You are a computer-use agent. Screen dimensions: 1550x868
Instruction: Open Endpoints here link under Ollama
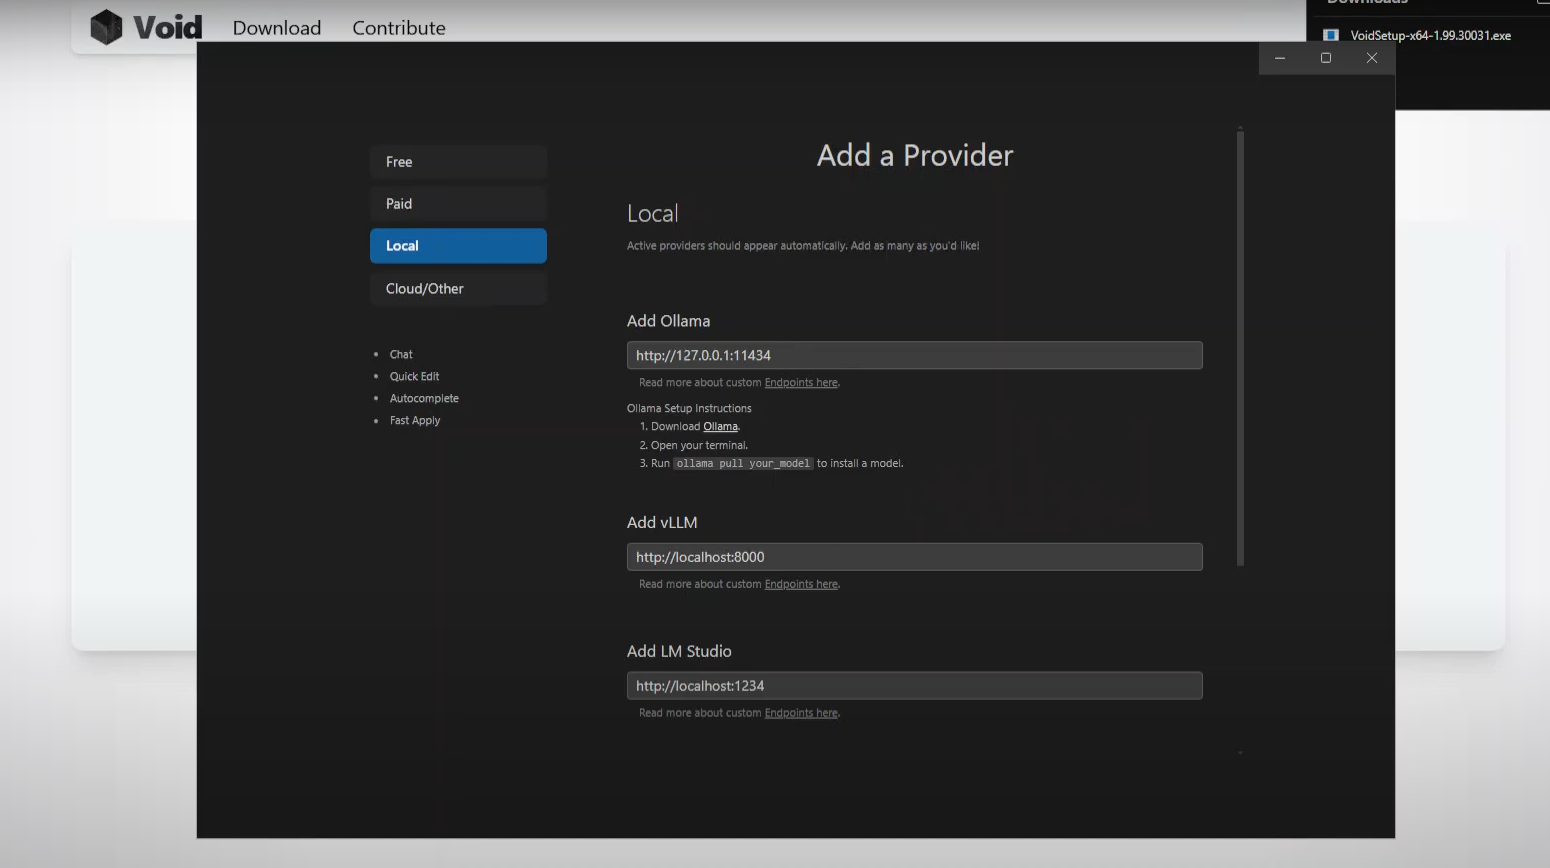click(x=801, y=383)
